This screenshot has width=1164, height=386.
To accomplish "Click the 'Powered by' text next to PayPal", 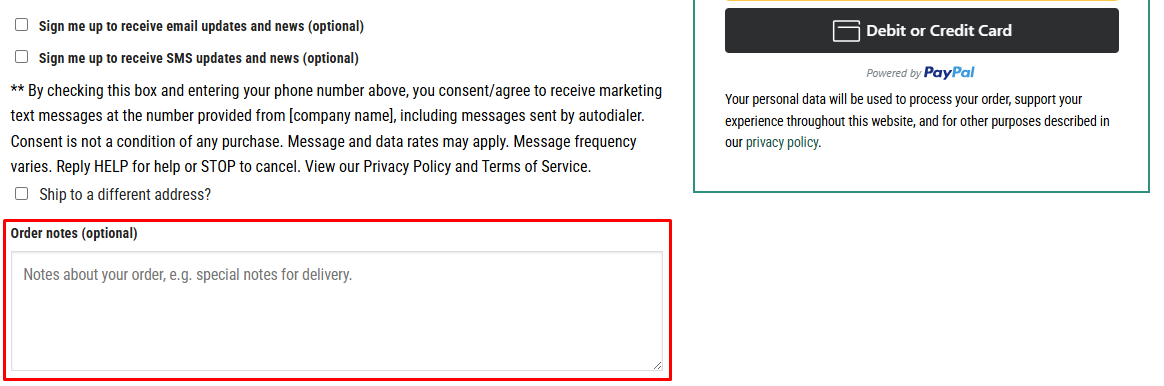I will tap(894, 73).
